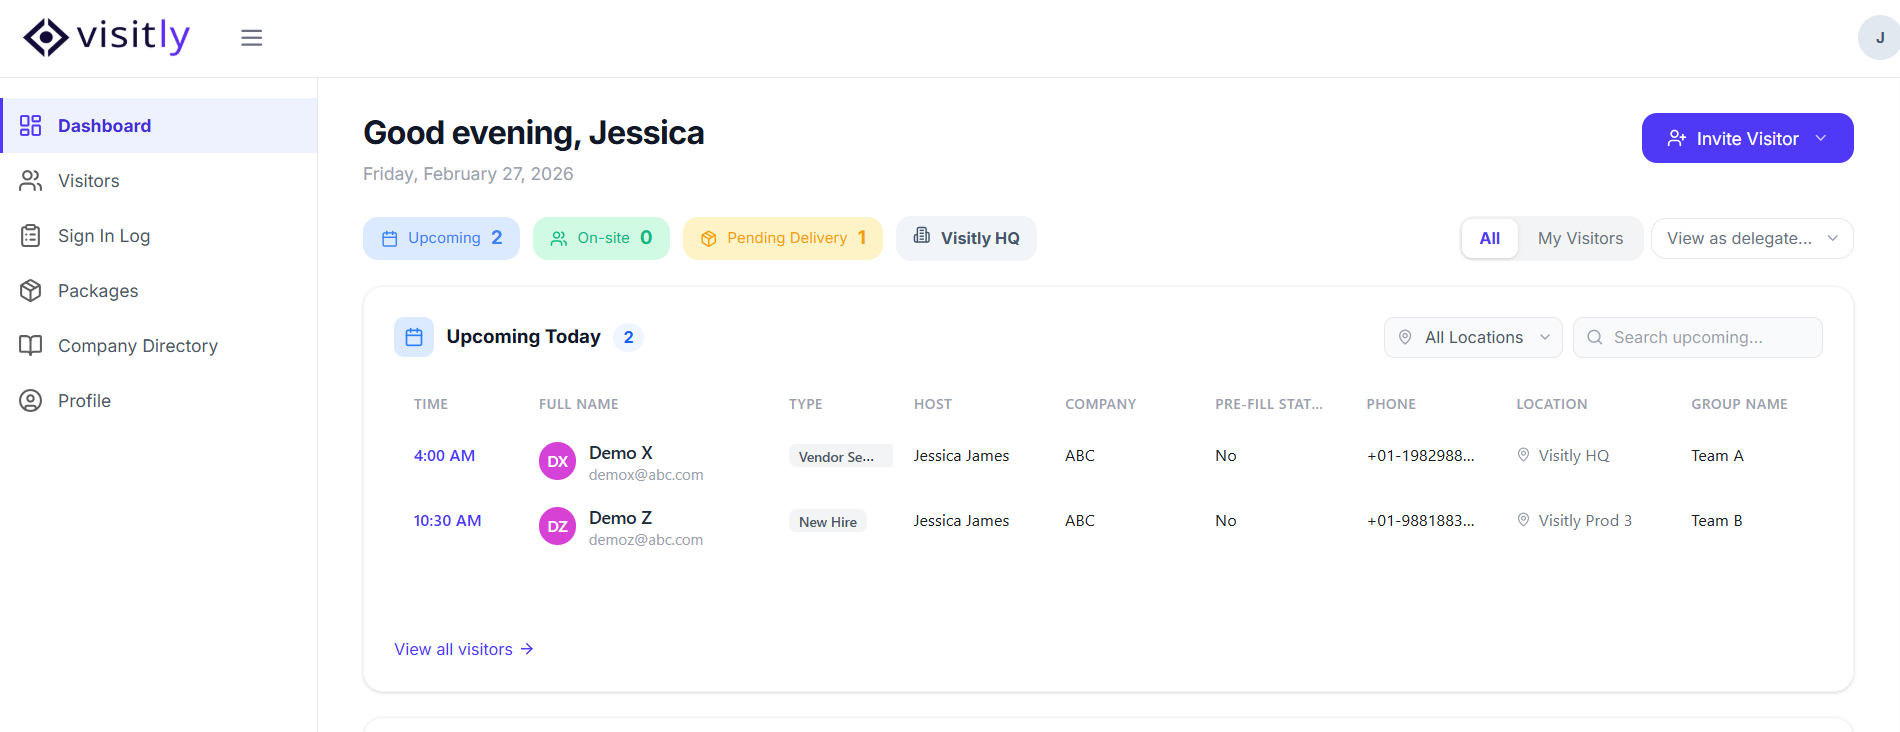The width and height of the screenshot is (1900, 732).
Task: Click the FULL NAME column header
Action: (x=578, y=404)
